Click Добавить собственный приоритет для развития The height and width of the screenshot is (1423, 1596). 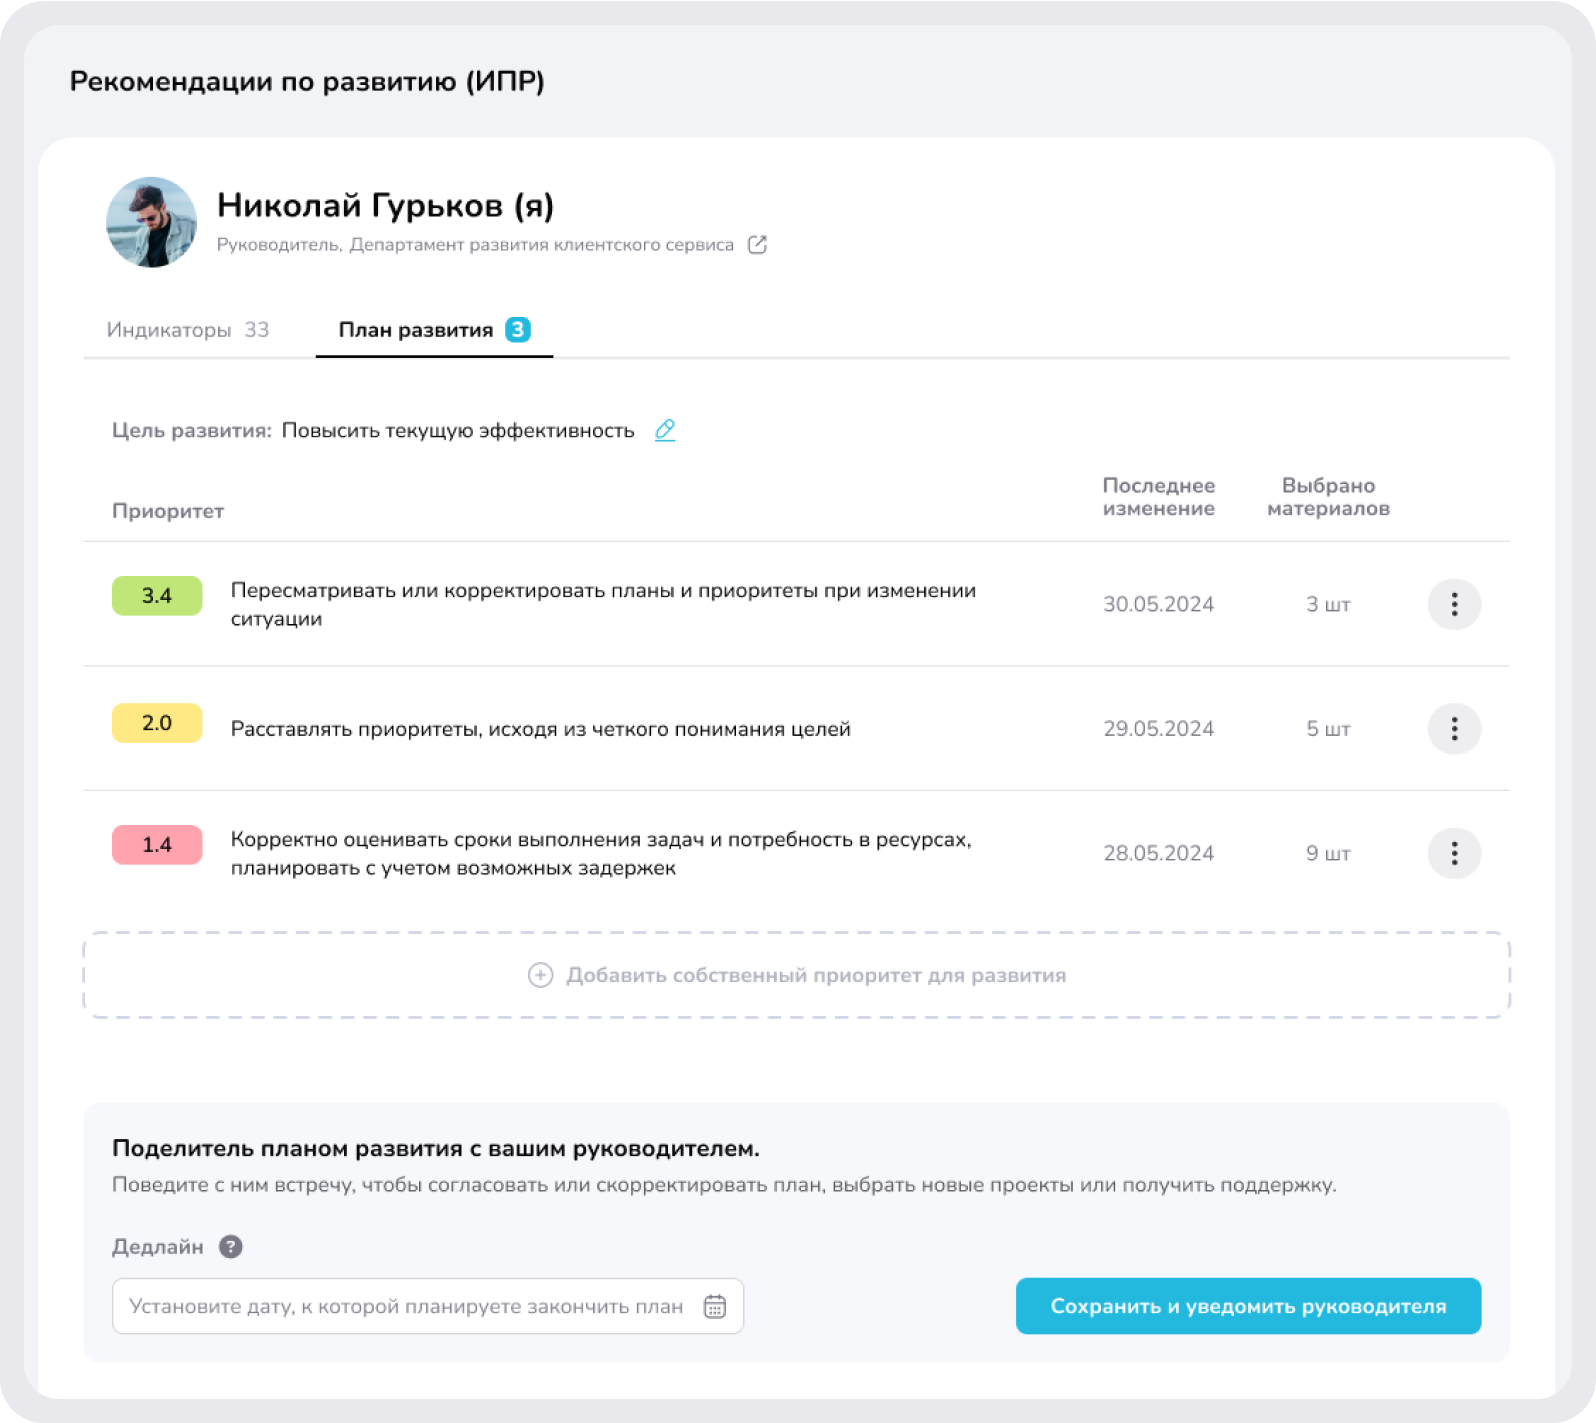coord(815,975)
